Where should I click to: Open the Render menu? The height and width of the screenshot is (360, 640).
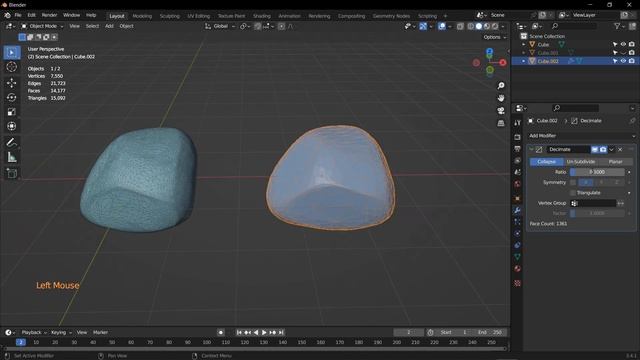coord(49,15)
